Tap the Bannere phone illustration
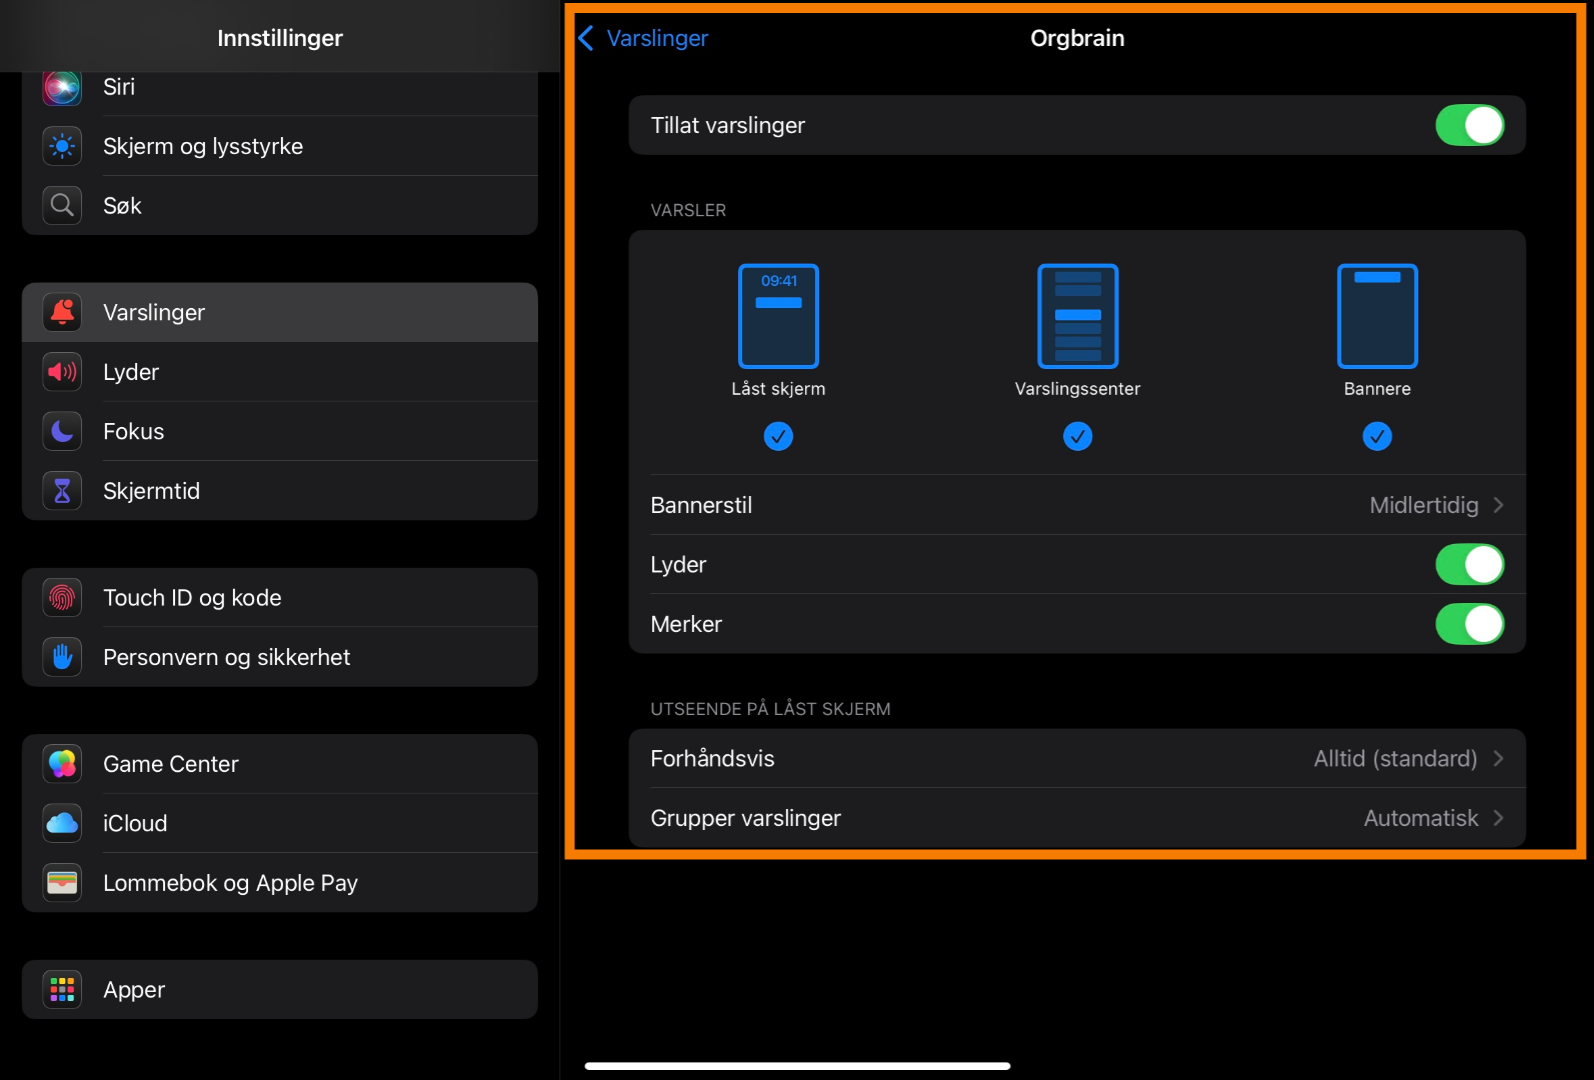1594x1080 pixels. click(x=1377, y=316)
